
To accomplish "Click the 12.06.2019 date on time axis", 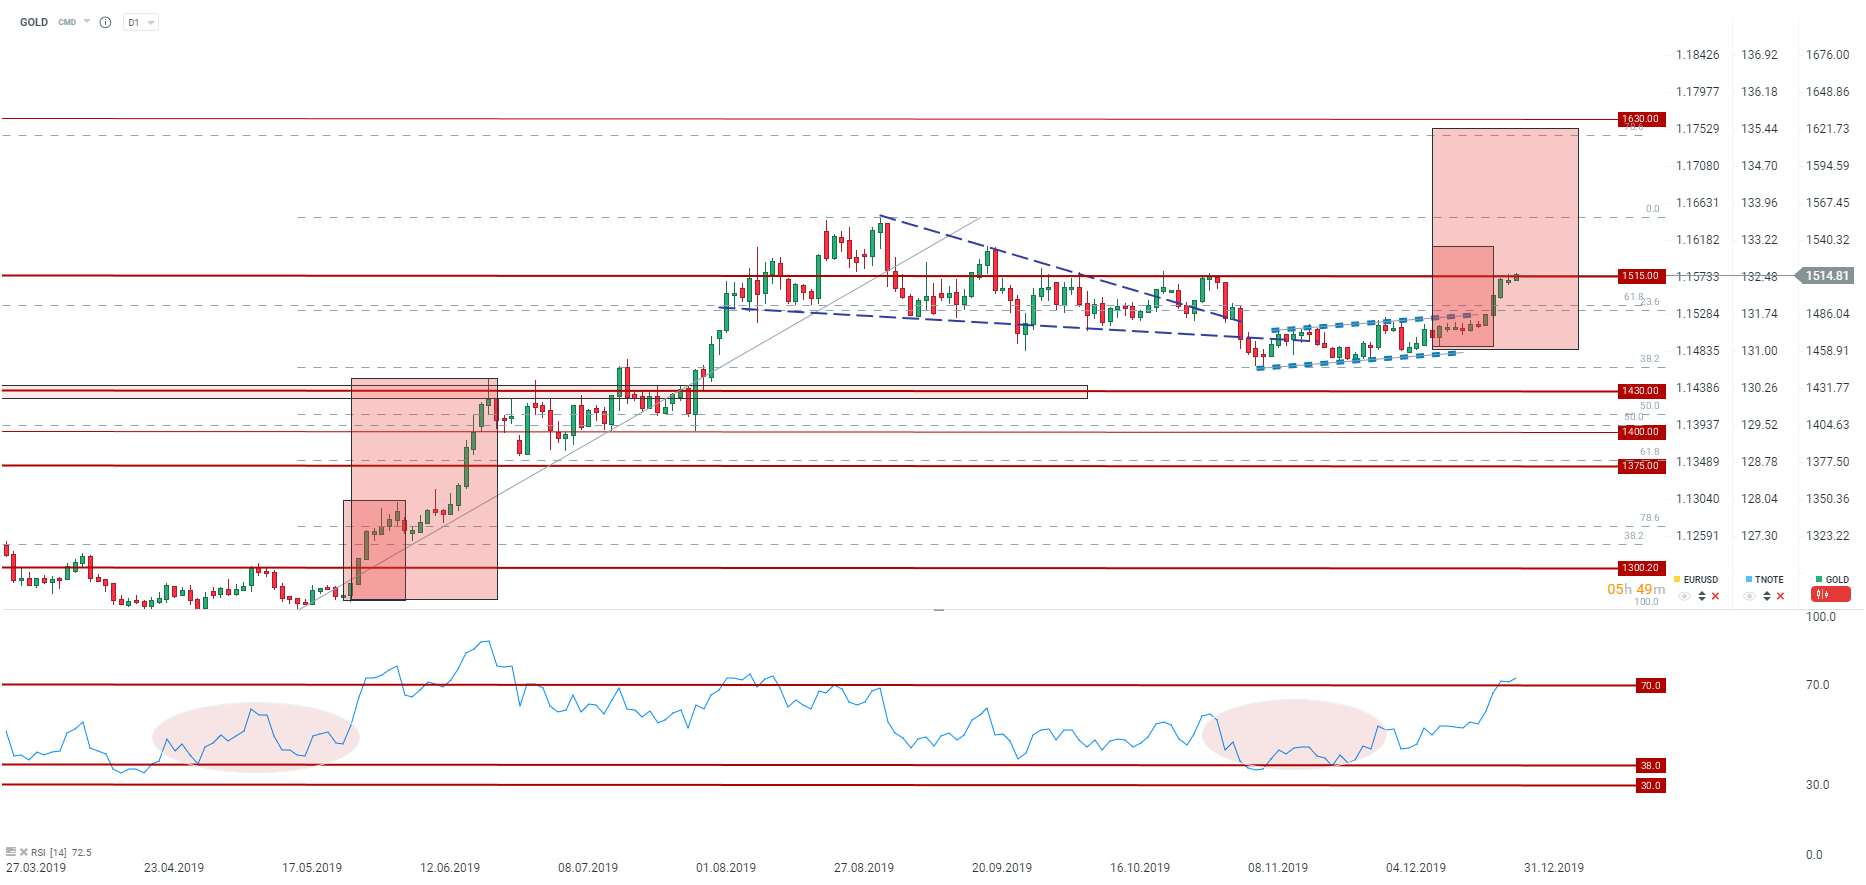I will (450, 868).
